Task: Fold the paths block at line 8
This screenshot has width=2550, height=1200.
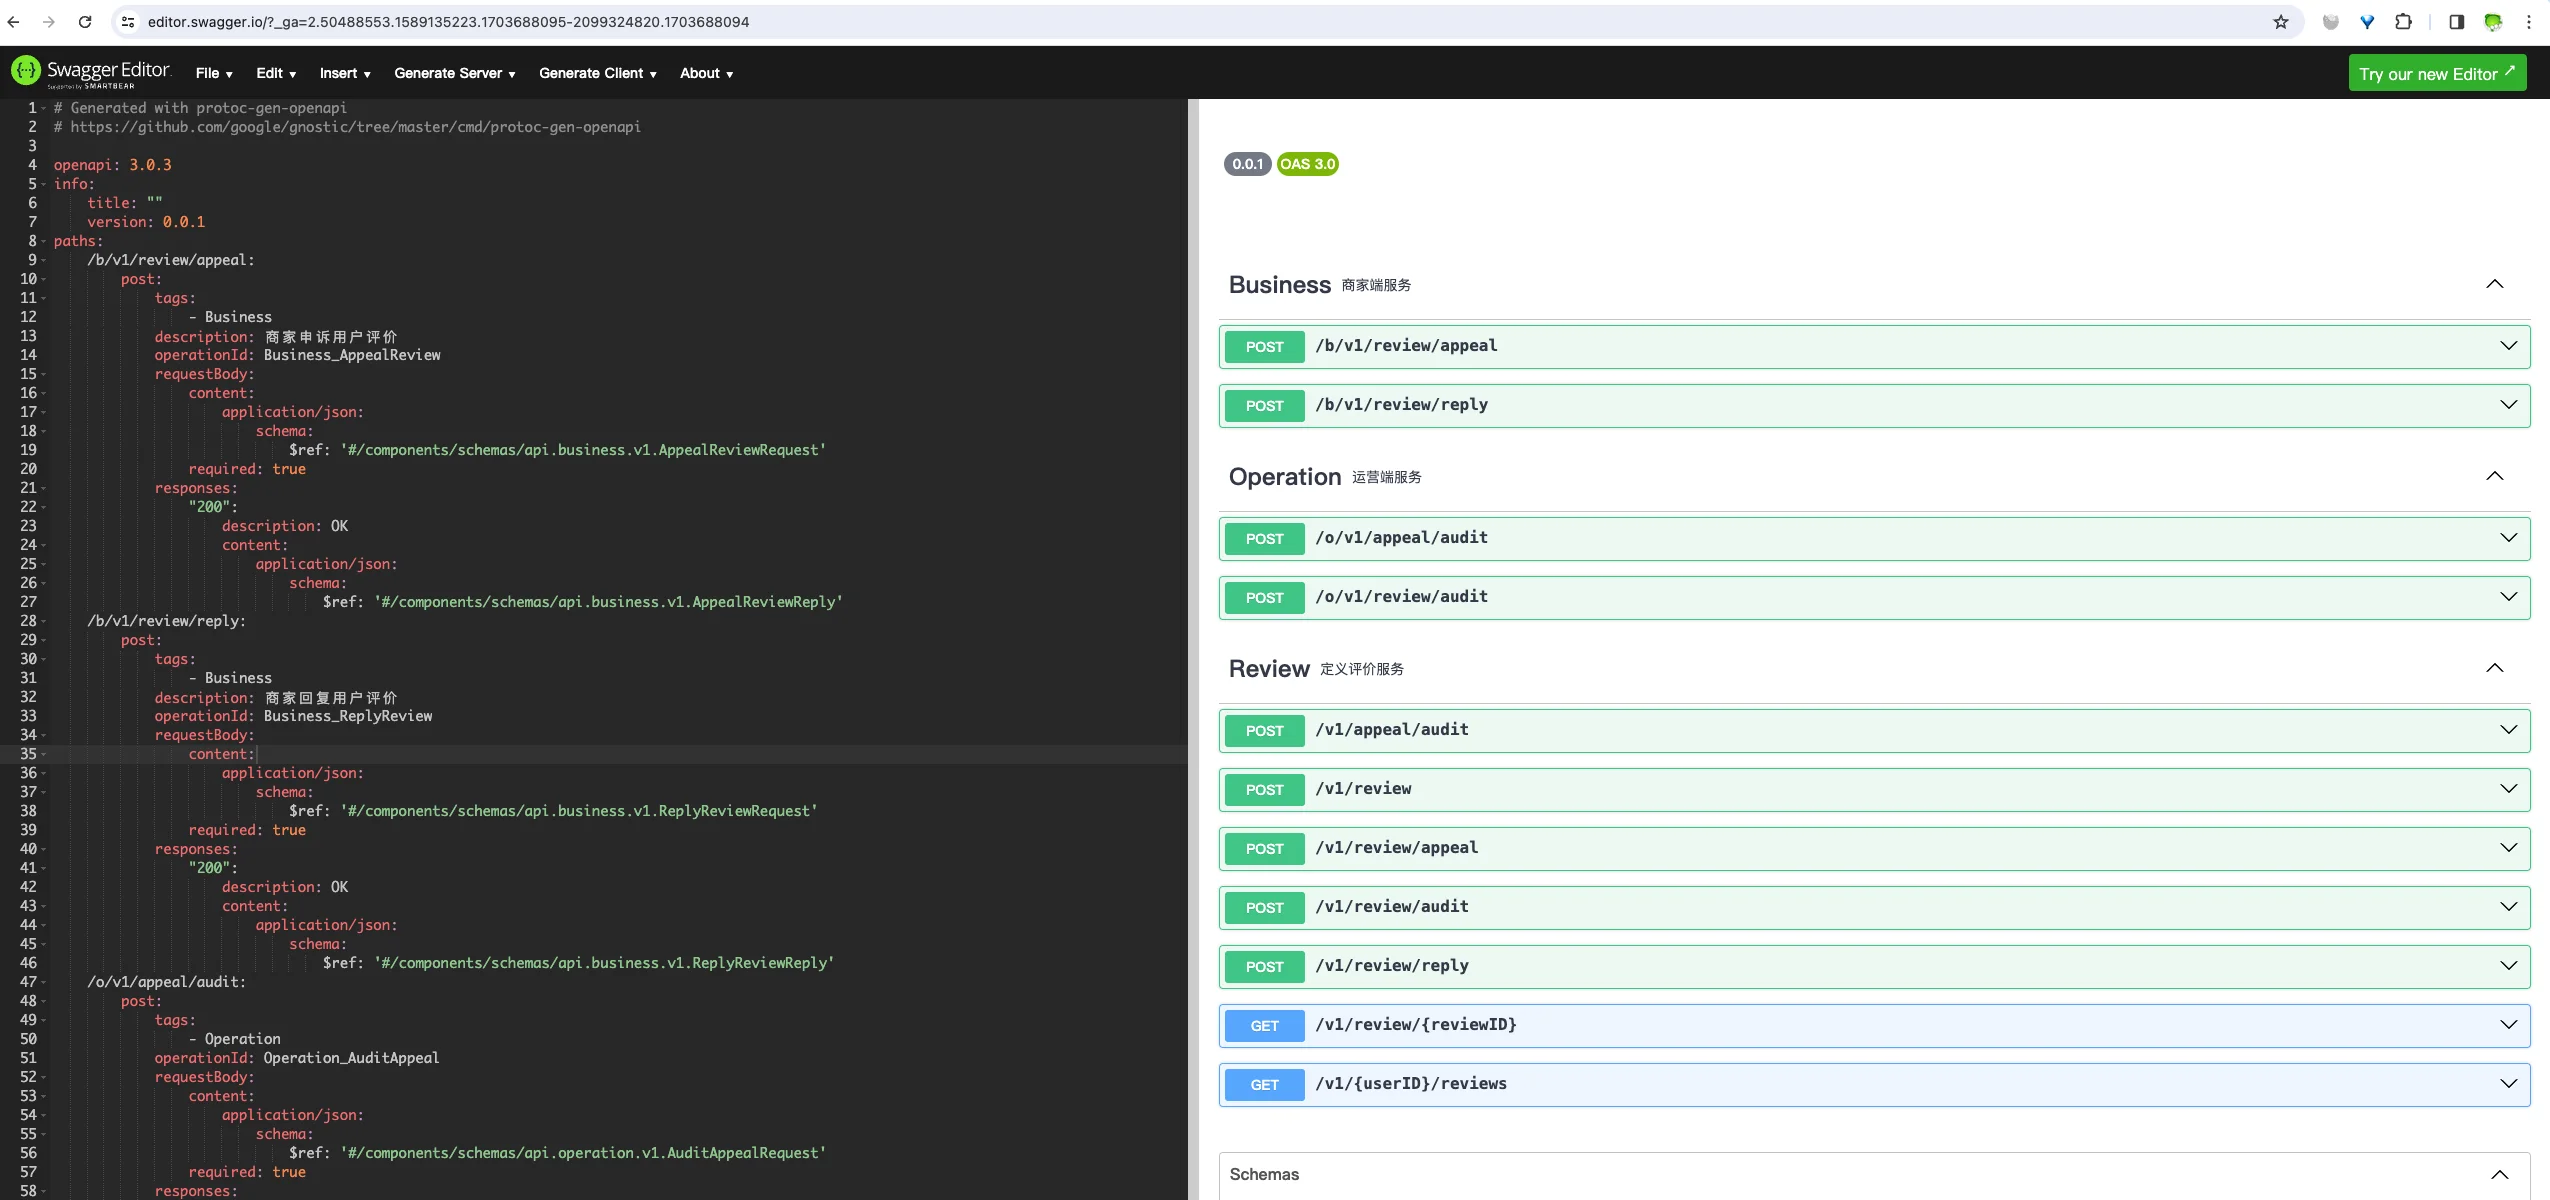Action: (x=43, y=242)
